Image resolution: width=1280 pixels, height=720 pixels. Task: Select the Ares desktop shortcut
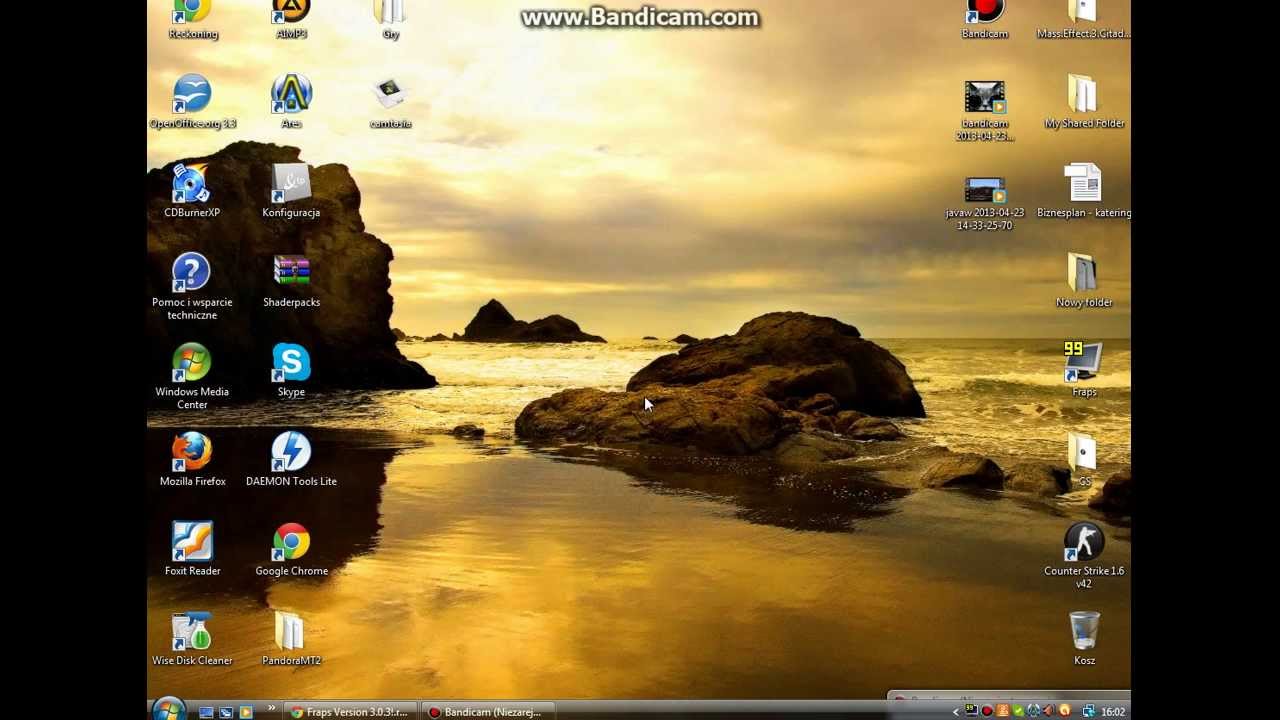pyautogui.click(x=291, y=102)
